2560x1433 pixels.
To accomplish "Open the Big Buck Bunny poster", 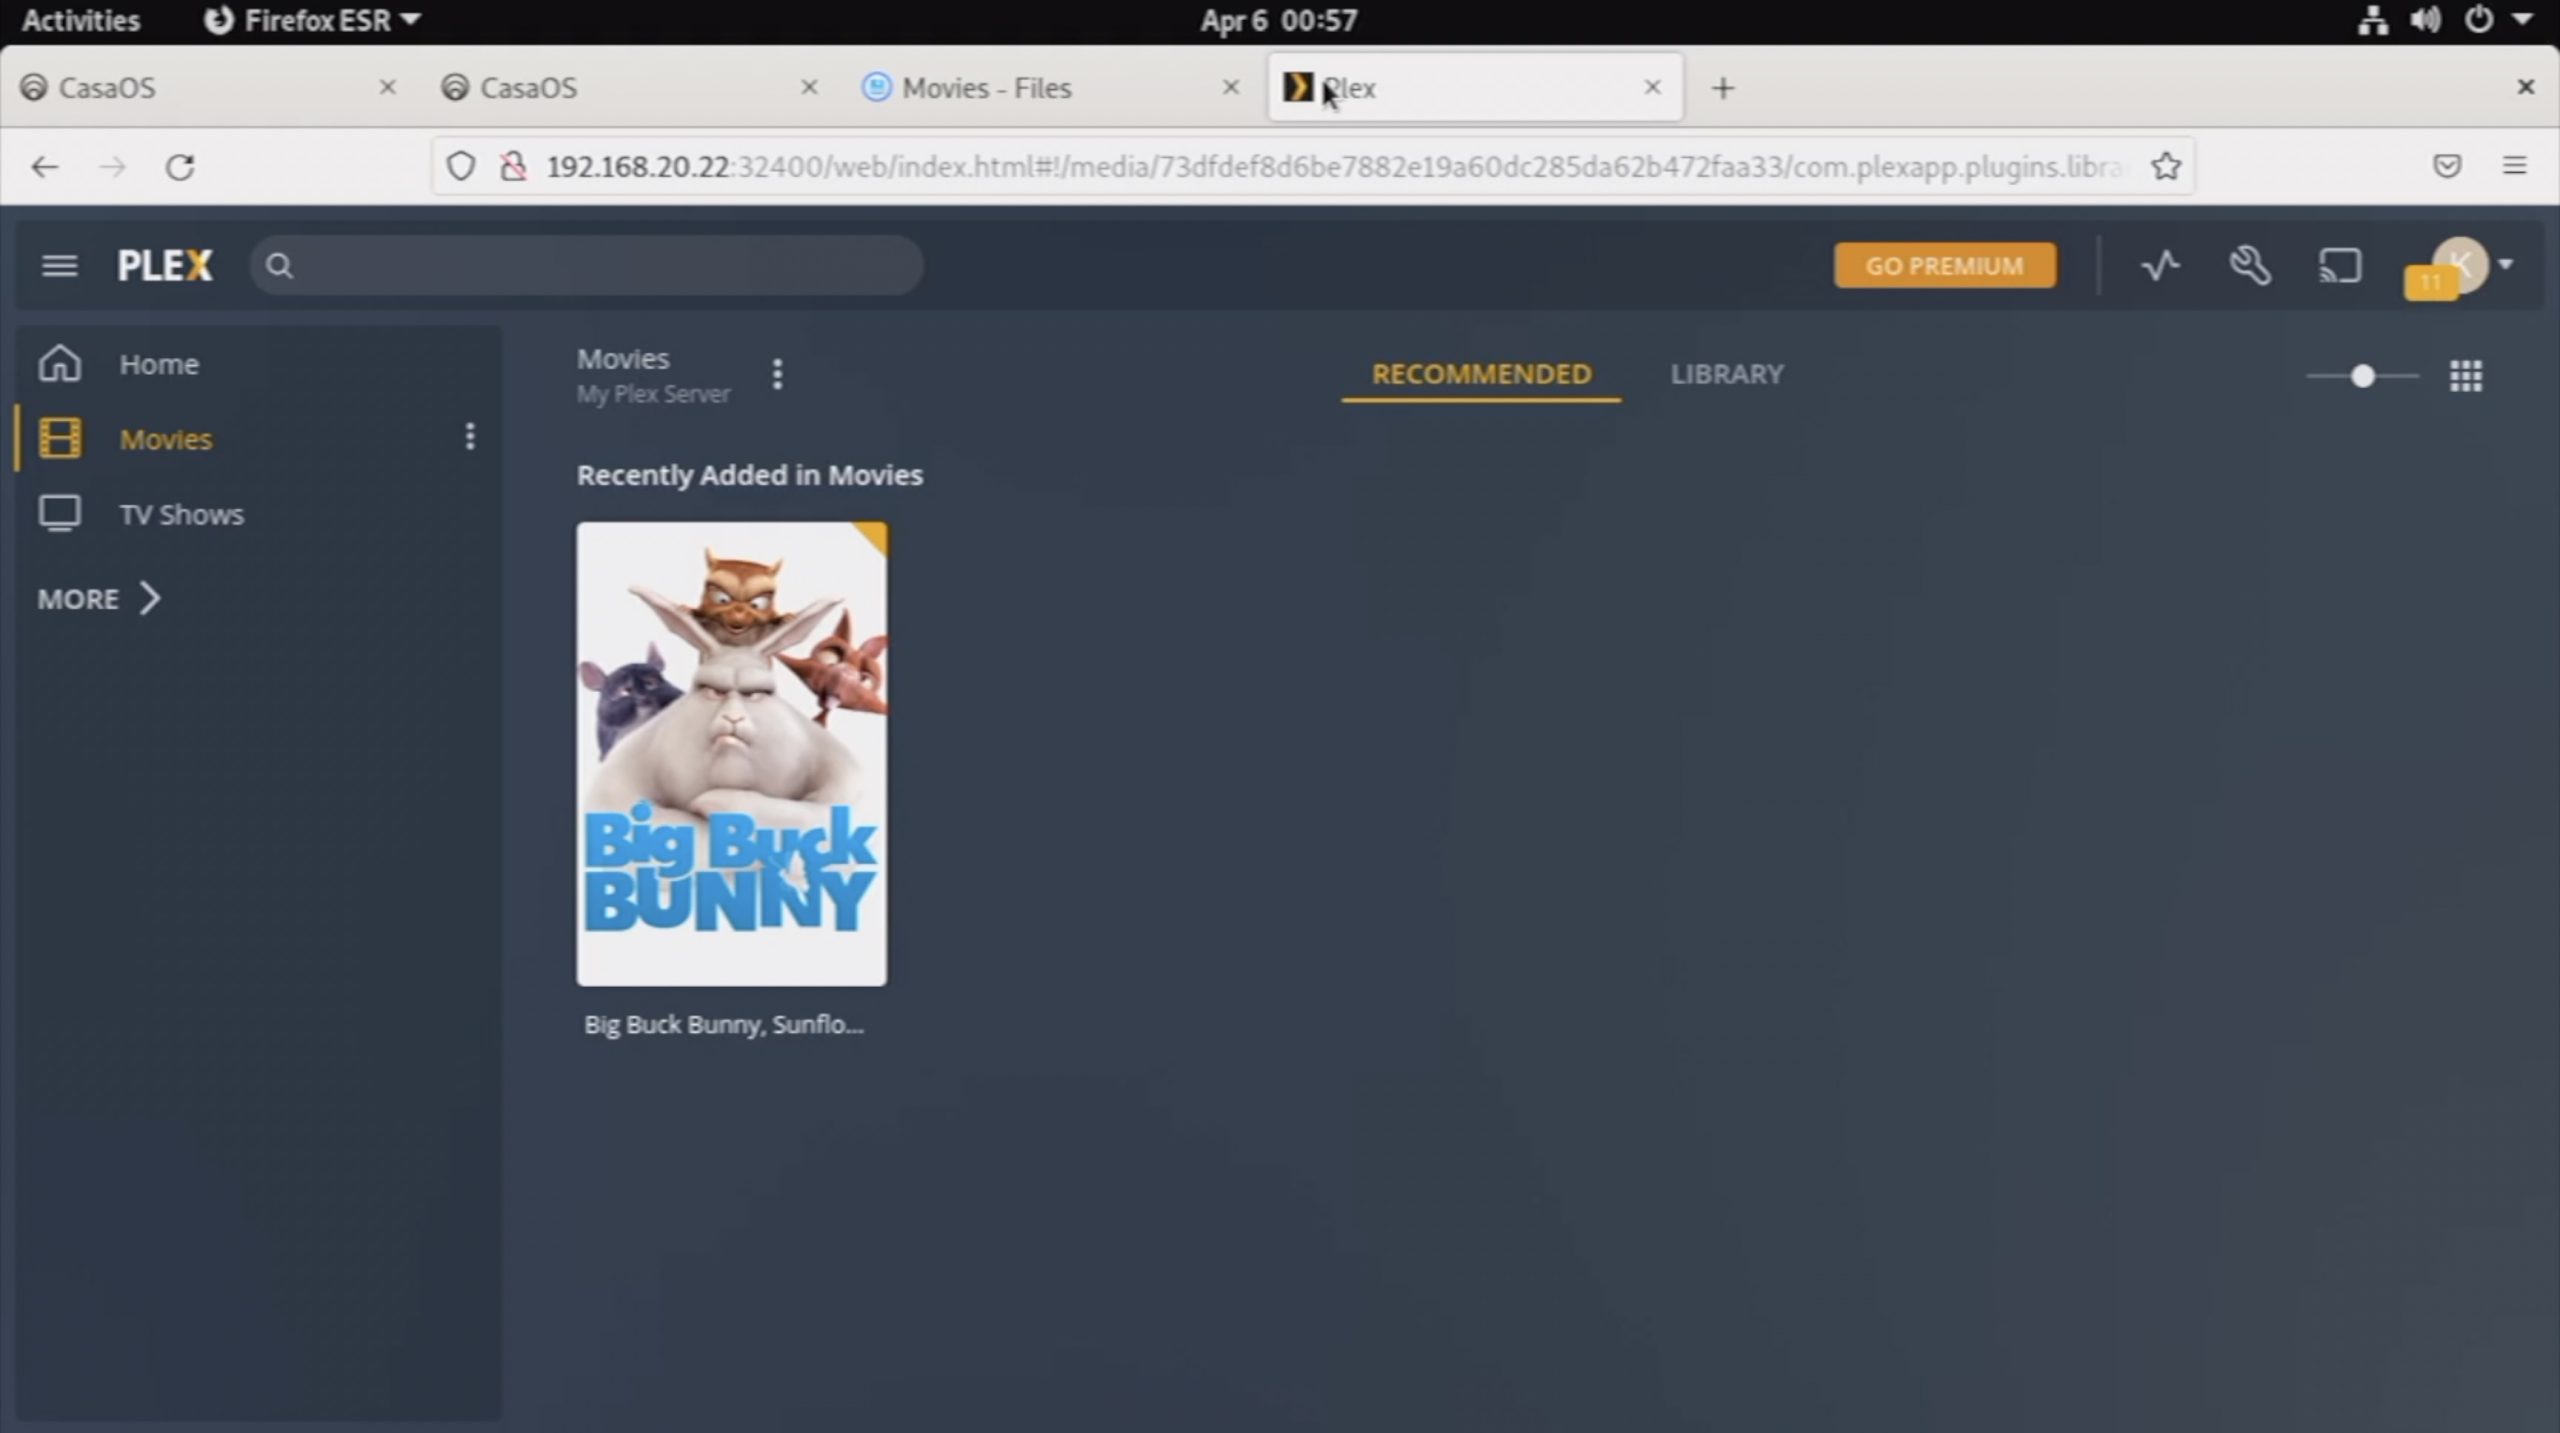I will click(x=731, y=754).
